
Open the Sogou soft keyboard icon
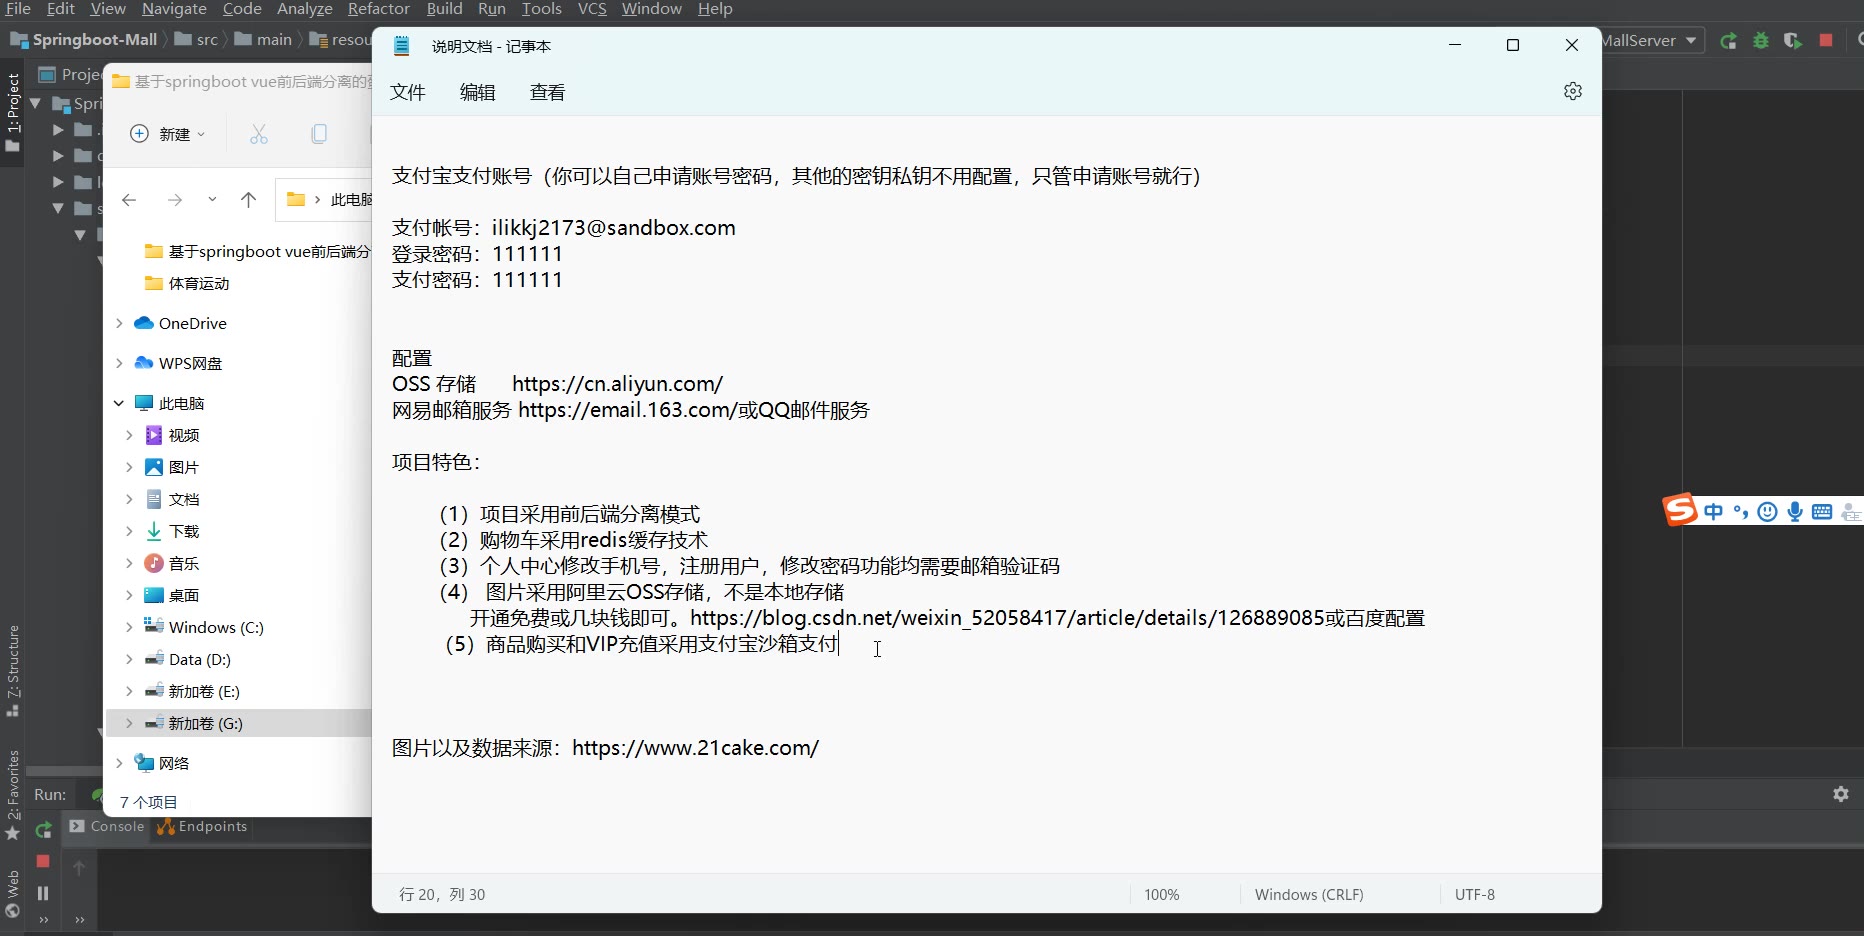(1822, 512)
